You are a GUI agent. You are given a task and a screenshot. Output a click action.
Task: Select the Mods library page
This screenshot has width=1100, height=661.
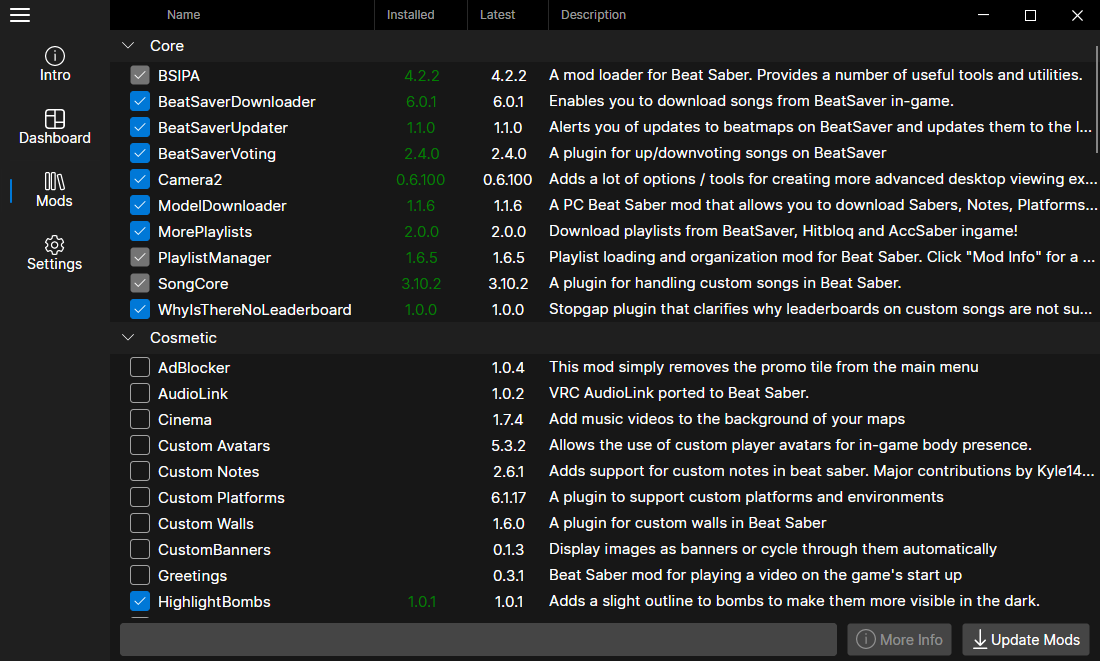55,190
